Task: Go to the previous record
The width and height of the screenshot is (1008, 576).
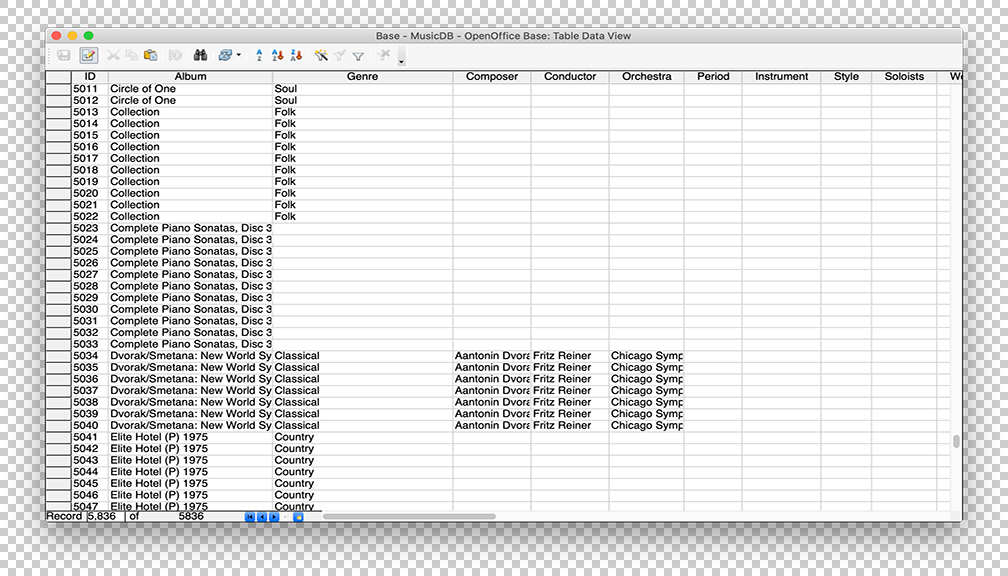Action: point(262,517)
